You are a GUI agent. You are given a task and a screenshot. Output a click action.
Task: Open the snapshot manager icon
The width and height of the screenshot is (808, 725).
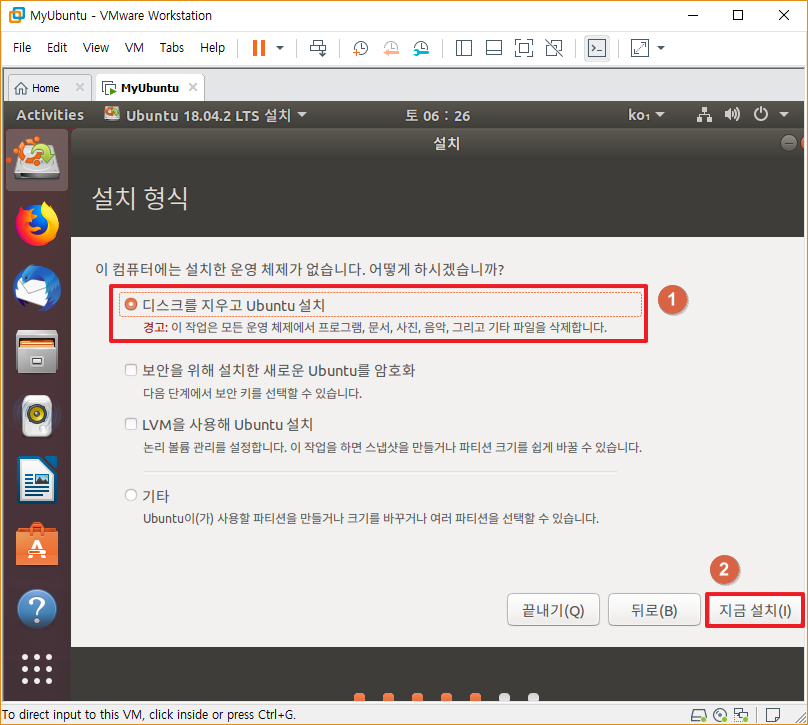click(421, 48)
